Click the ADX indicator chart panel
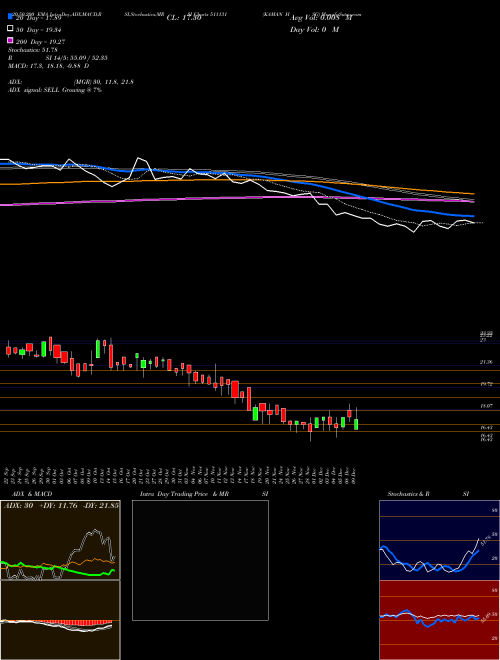Viewport: 500px width, 660px height. (x=60, y=540)
